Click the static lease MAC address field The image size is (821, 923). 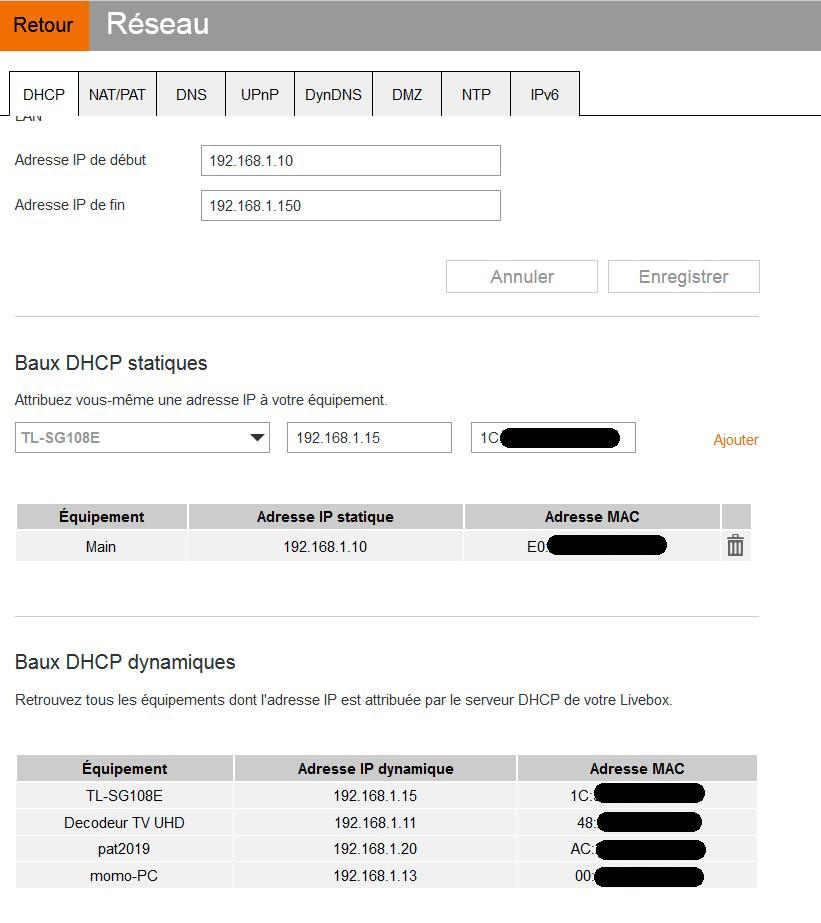pyautogui.click(x=553, y=437)
